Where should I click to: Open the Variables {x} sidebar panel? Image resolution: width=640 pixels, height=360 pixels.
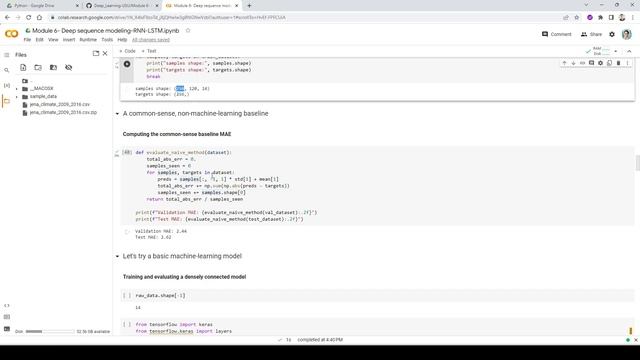pos(7,85)
